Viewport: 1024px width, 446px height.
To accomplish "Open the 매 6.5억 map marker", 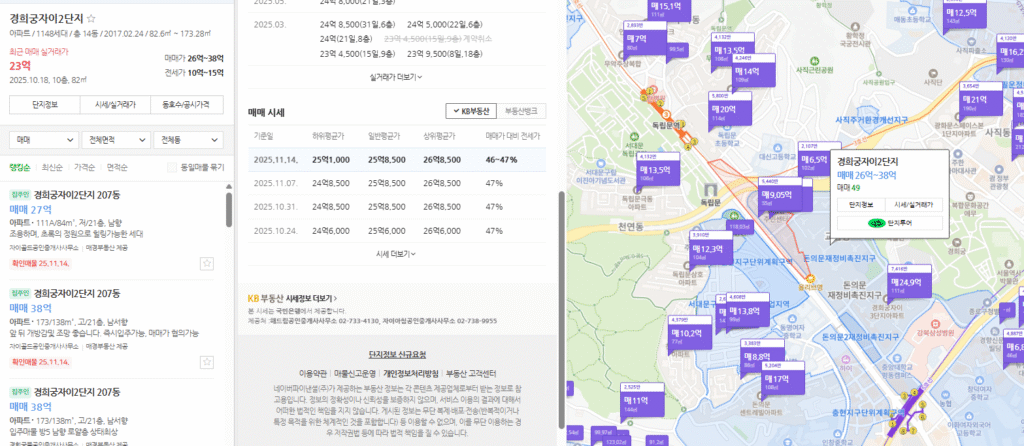I will [813, 159].
